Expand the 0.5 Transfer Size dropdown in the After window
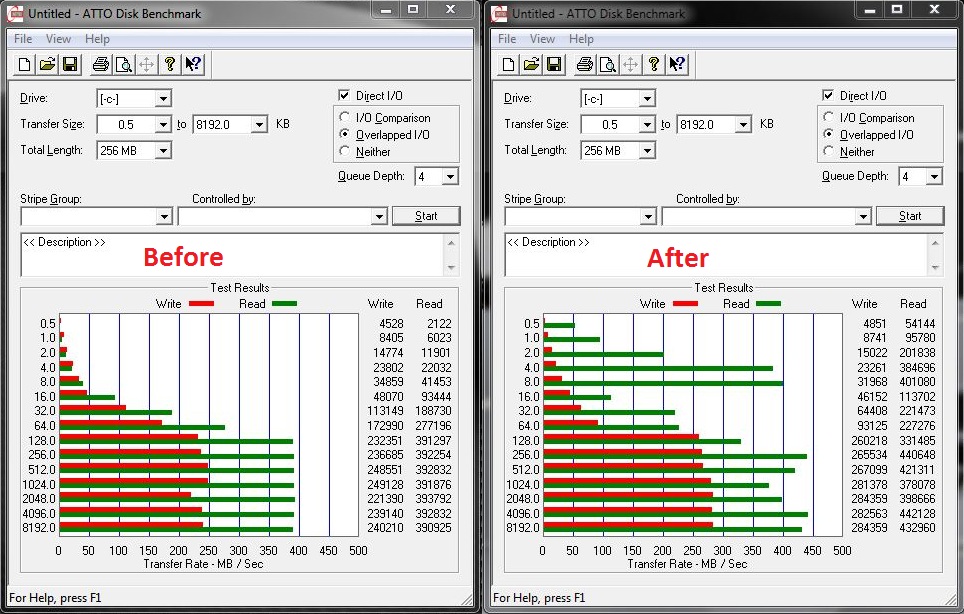Screen dimensions: 964x614 (647, 125)
